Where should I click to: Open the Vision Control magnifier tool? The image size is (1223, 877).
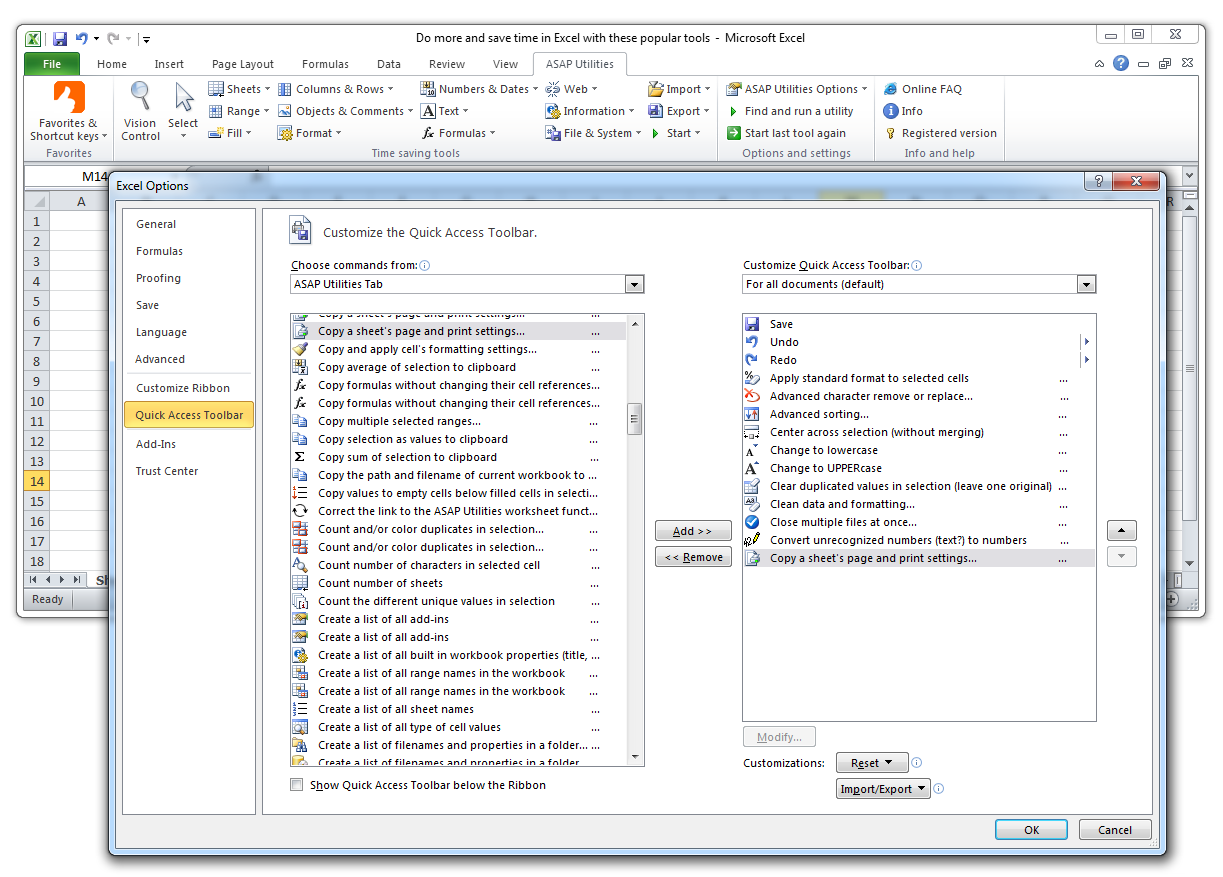pyautogui.click(x=140, y=97)
